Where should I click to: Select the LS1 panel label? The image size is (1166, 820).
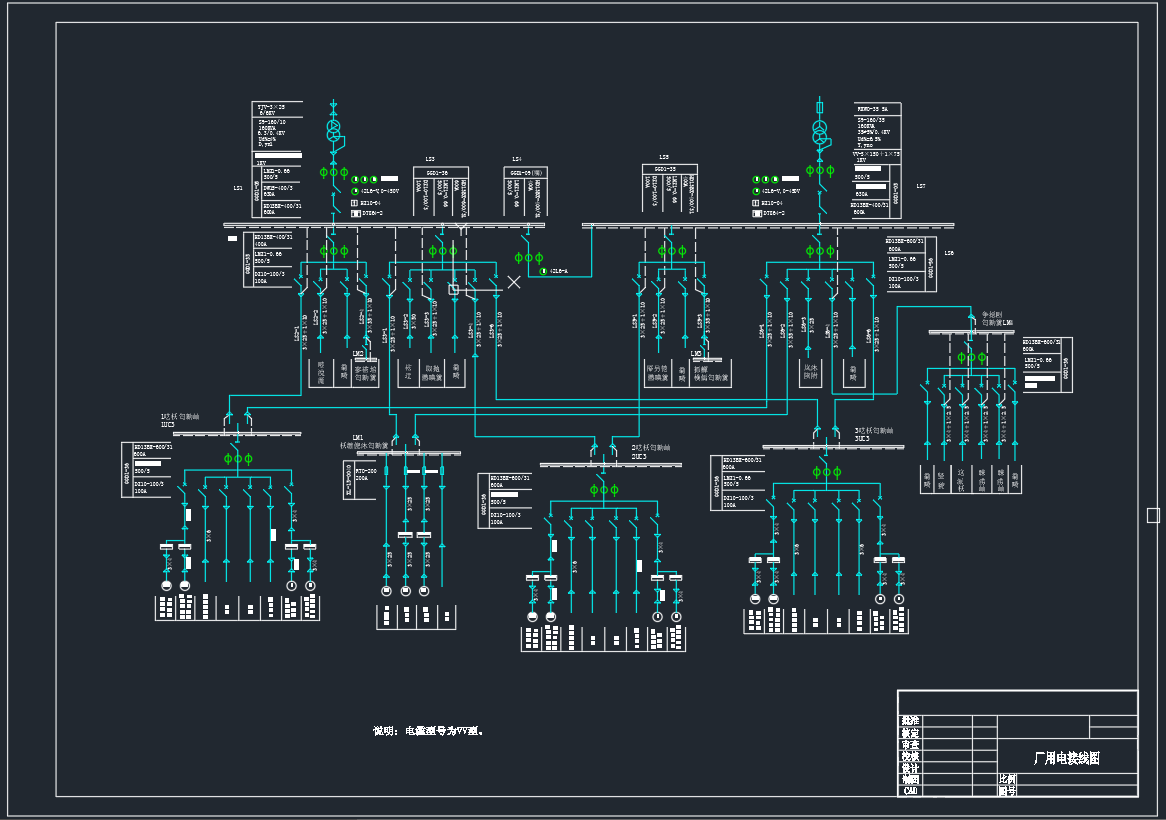click(238, 187)
